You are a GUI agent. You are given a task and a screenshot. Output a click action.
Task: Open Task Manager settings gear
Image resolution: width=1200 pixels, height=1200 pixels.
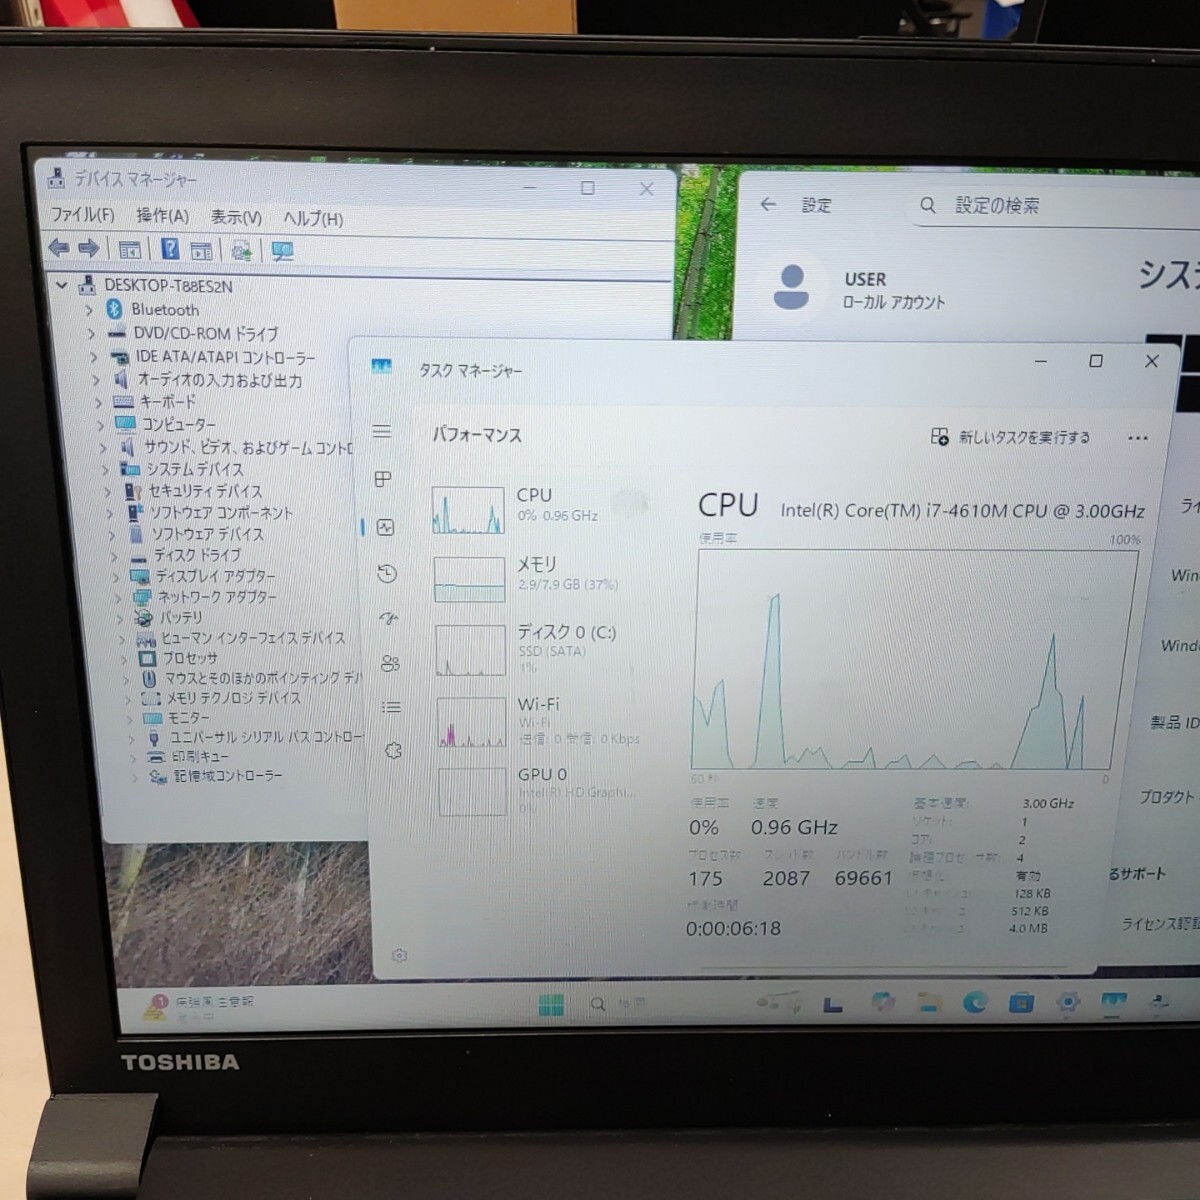(x=399, y=956)
